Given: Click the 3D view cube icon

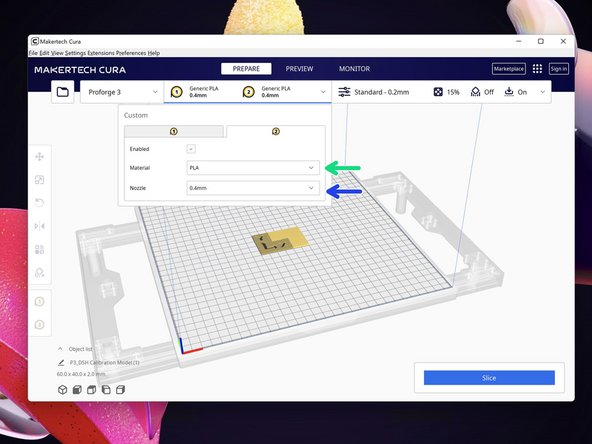Looking at the screenshot, I should click(x=63, y=390).
